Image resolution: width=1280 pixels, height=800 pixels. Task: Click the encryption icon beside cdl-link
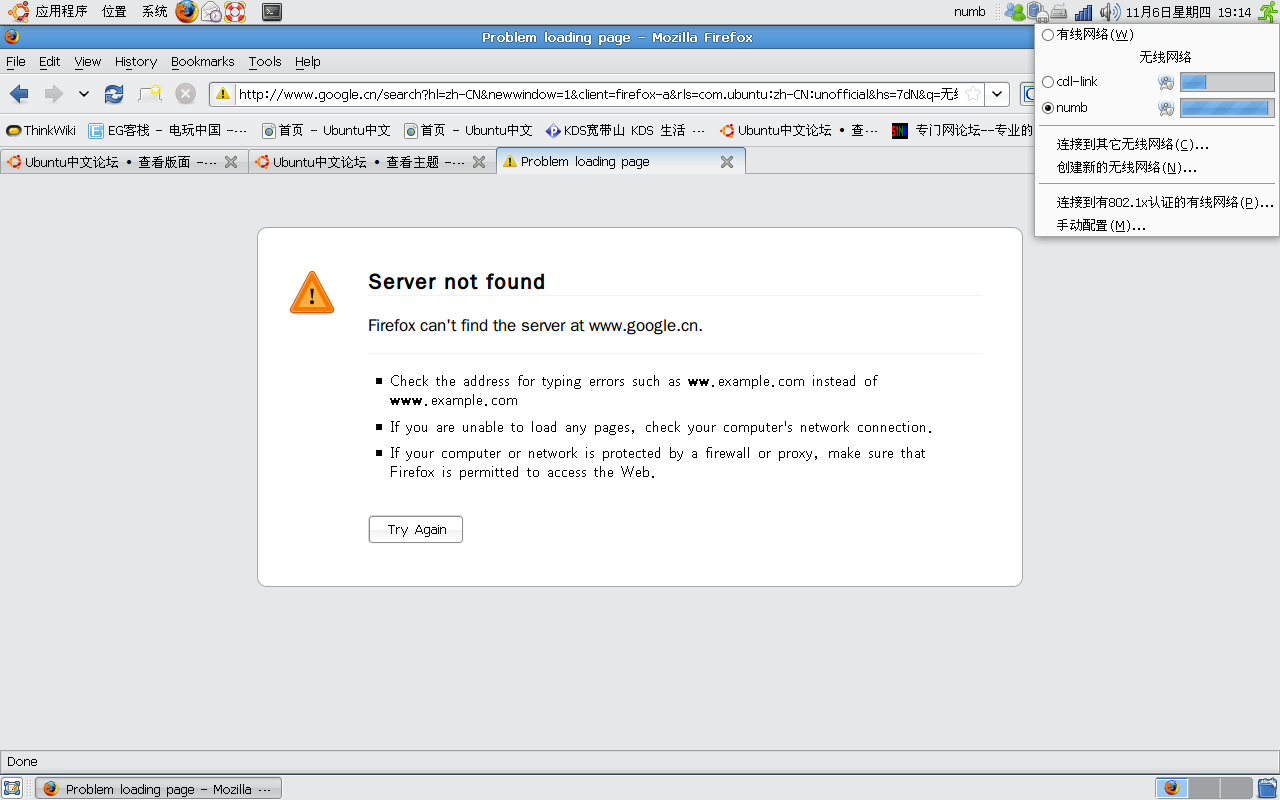tap(1166, 82)
